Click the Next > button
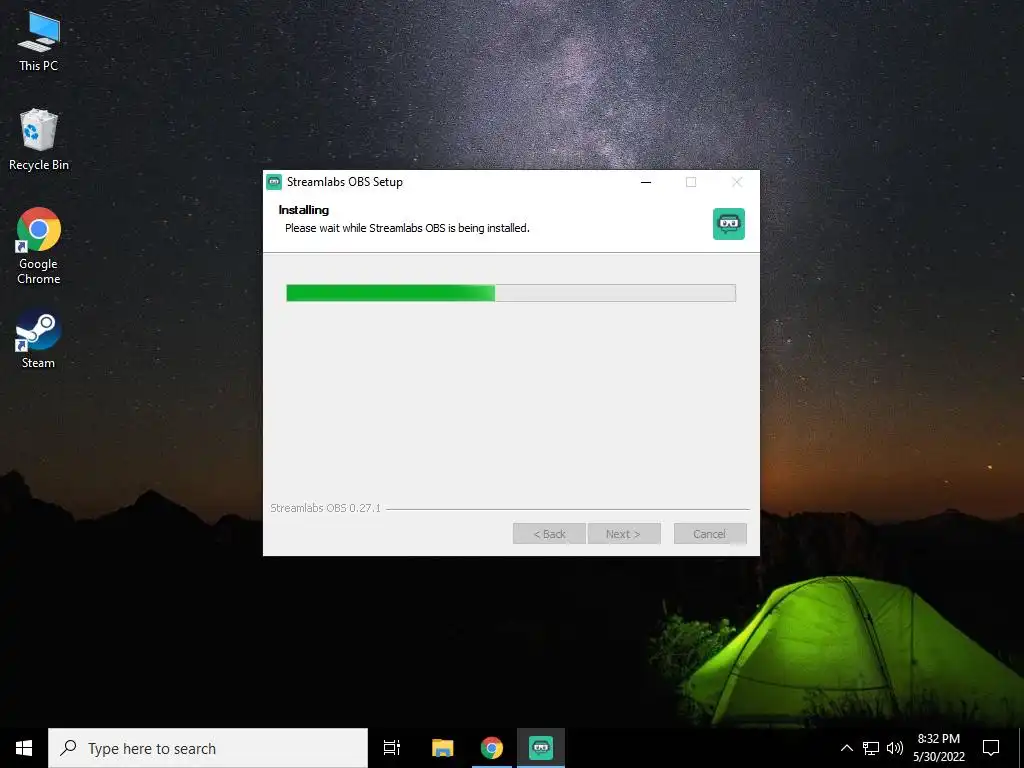Viewport: 1024px width, 768px height. pyautogui.click(x=624, y=534)
